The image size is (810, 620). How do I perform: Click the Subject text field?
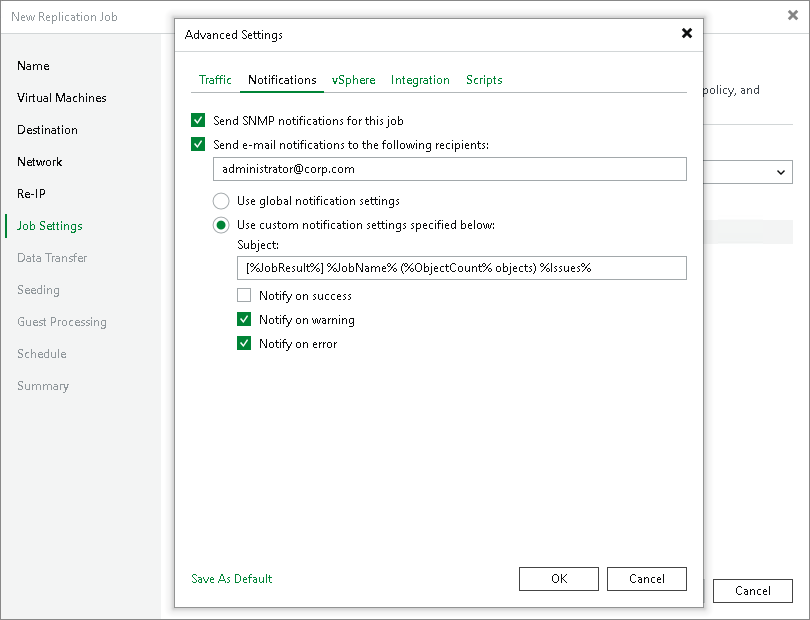pyautogui.click(x=462, y=268)
